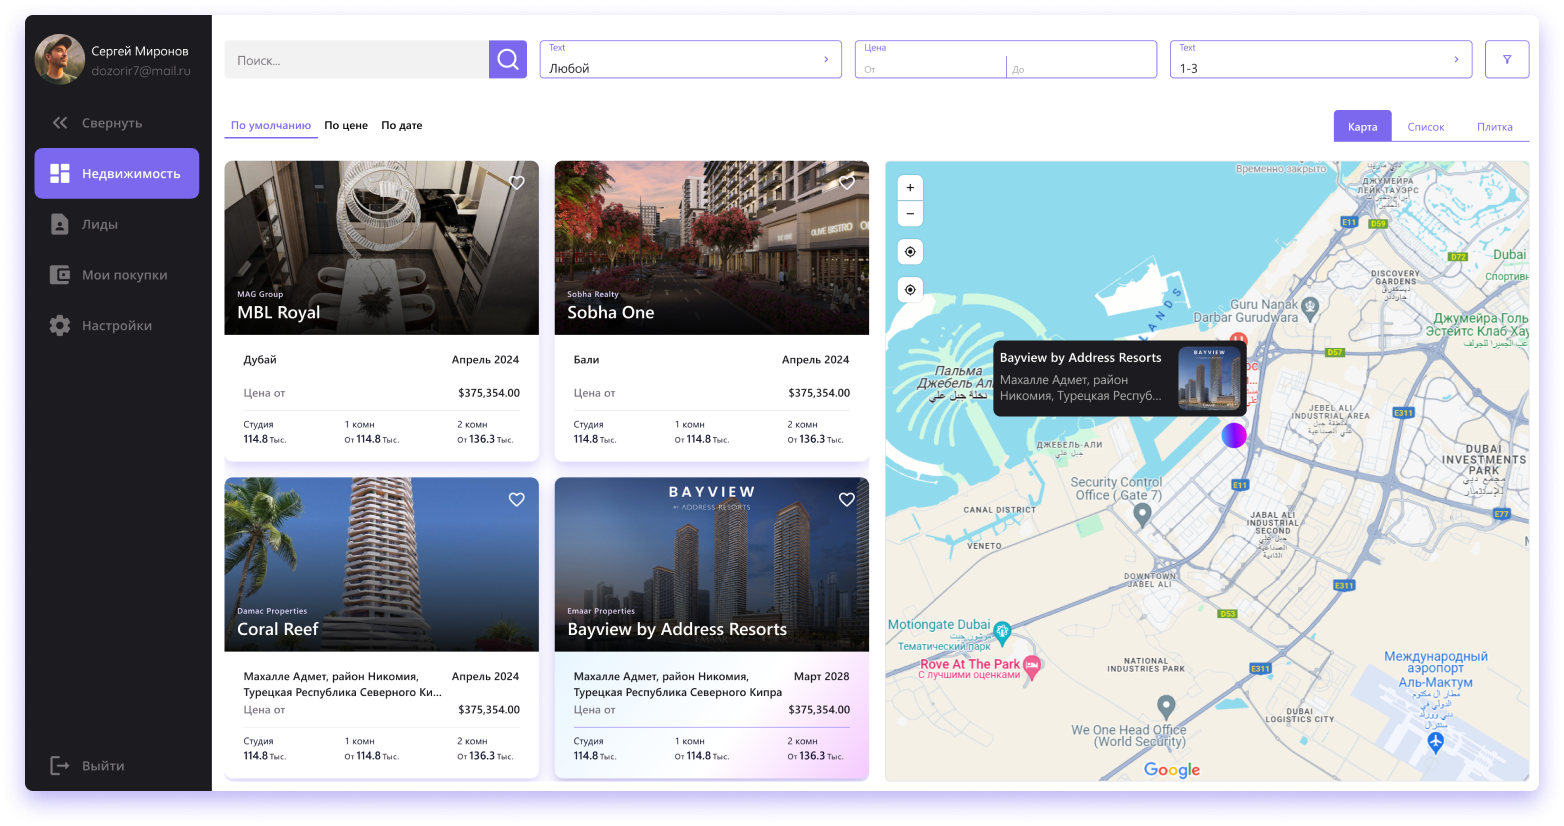Click Security Control Office map pin

pyautogui.click(x=1142, y=515)
